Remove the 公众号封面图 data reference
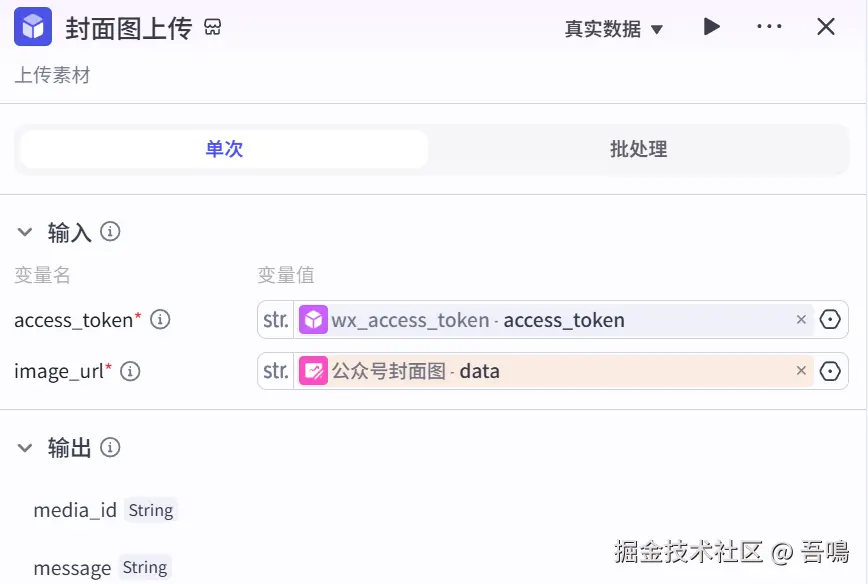Viewport: 868px width, 584px height. (x=801, y=371)
